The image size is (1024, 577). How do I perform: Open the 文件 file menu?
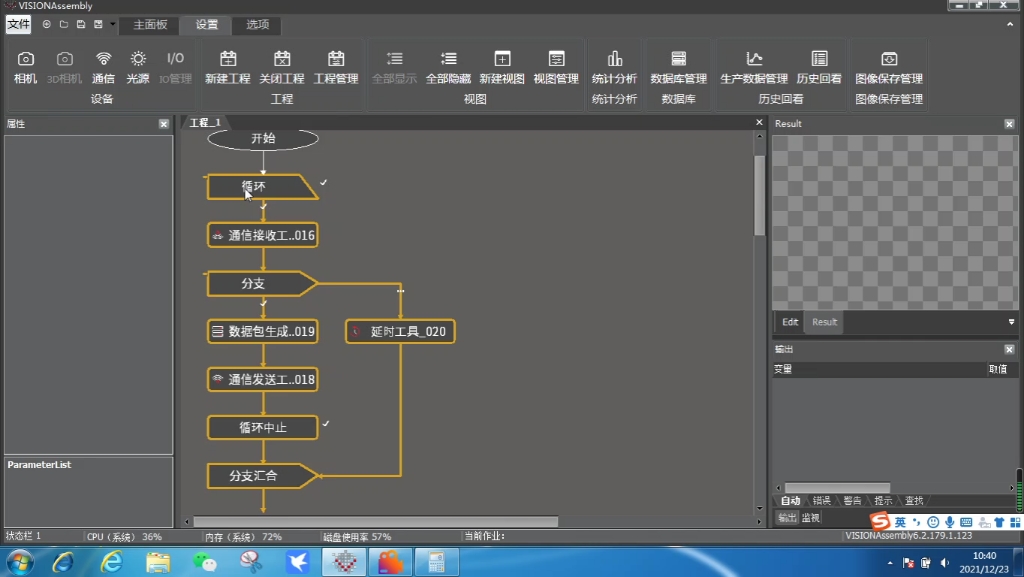(x=18, y=24)
